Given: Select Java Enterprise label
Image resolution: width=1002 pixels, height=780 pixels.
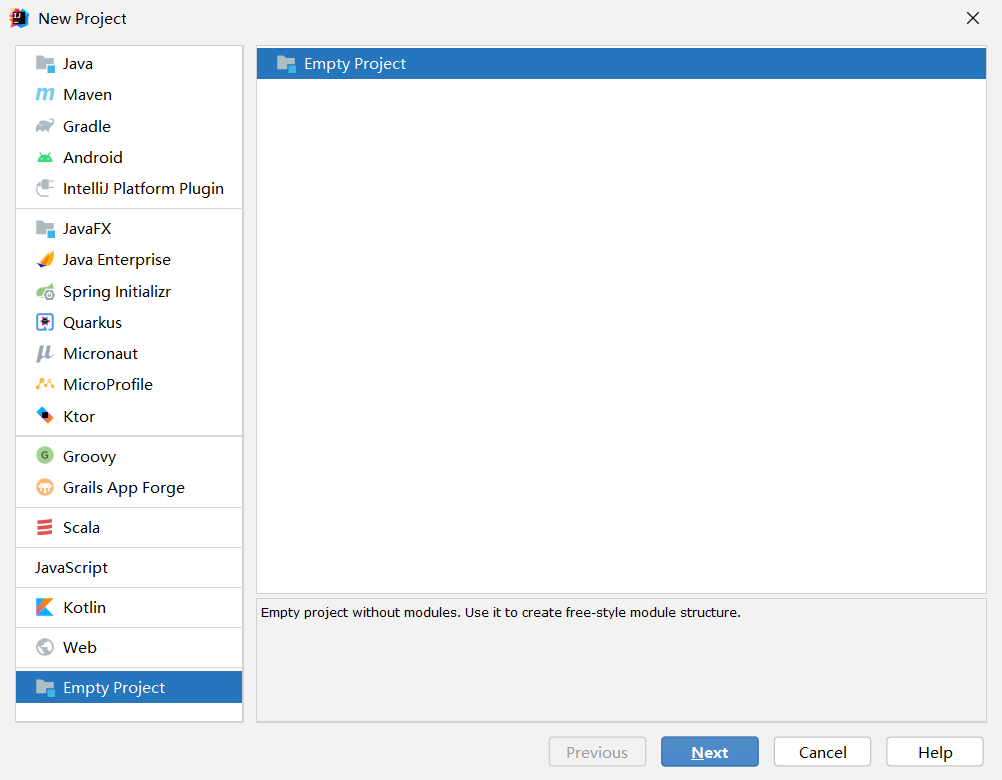Looking at the screenshot, I should click(x=117, y=259).
